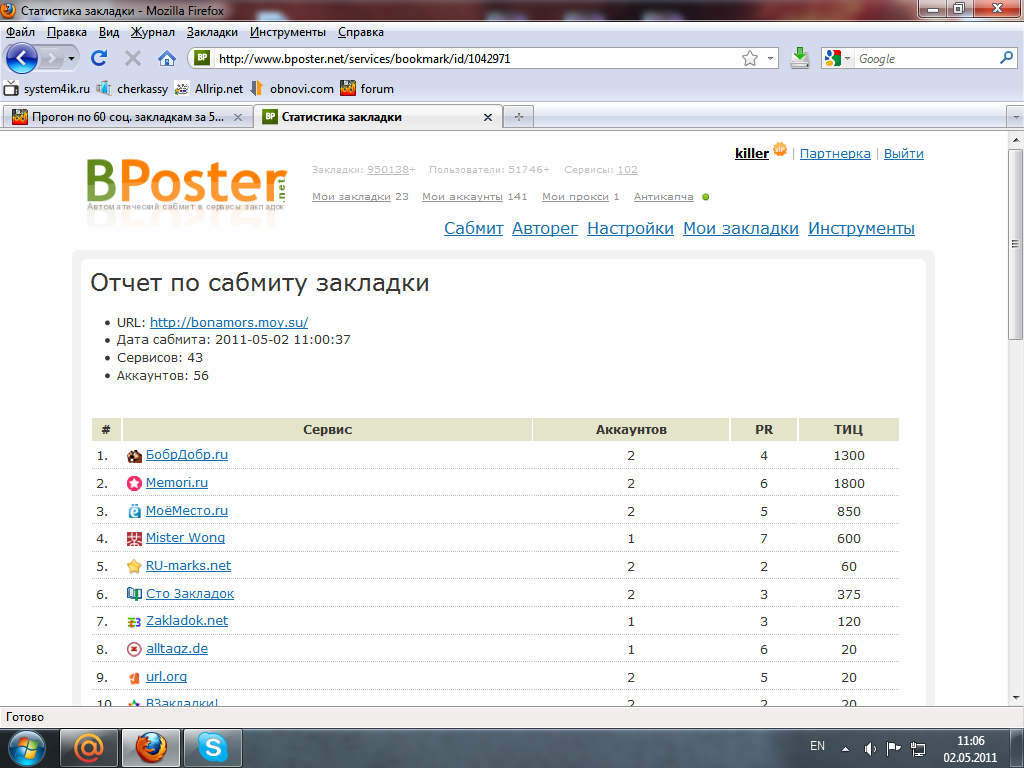Click the Сабмит navigation link
Image resolution: width=1024 pixels, height=768 pixels.
[x=473, y=229]
